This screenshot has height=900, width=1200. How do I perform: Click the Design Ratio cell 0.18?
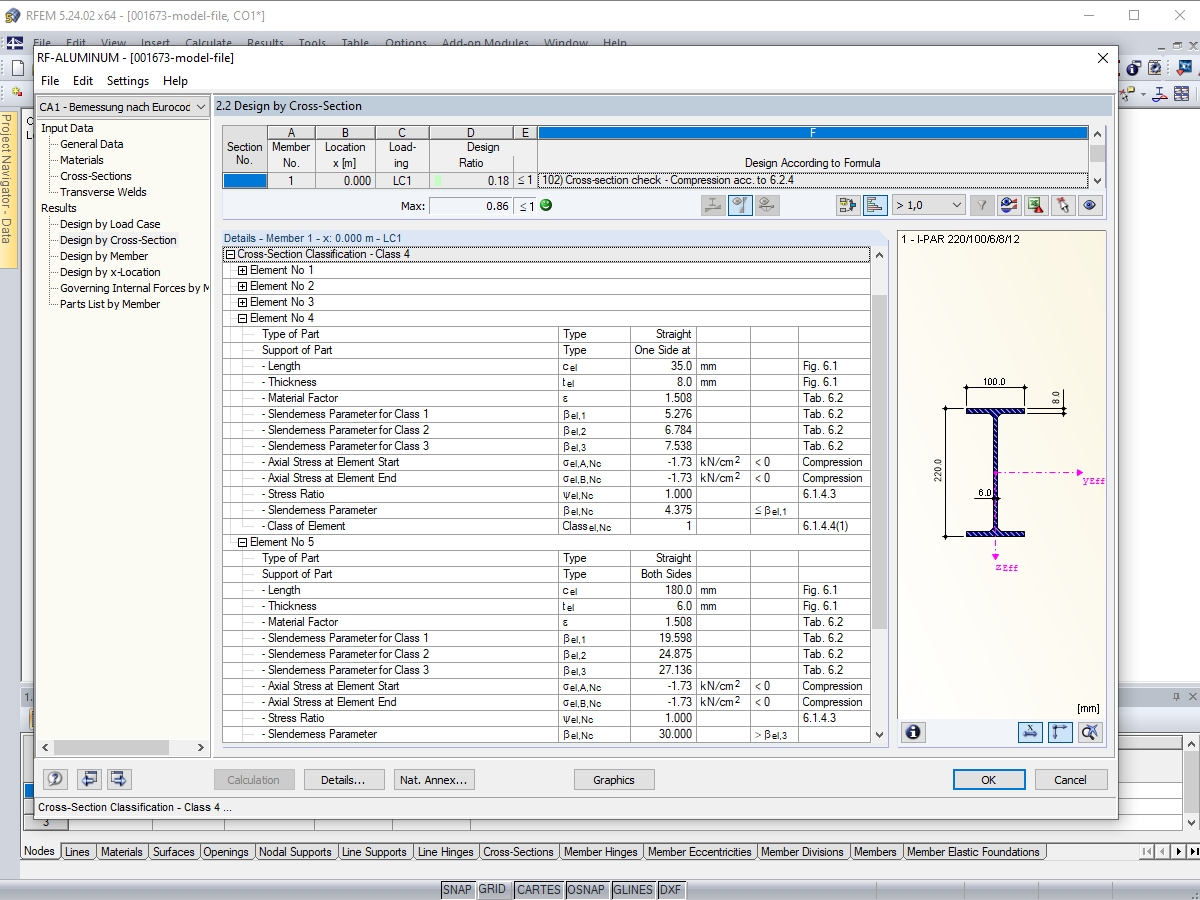pos(471,181)
